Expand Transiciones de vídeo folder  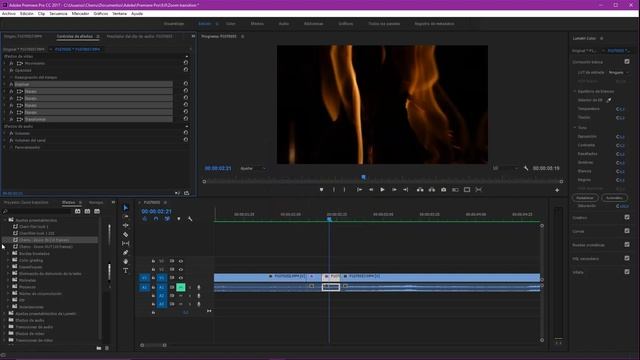click(4, 340)
